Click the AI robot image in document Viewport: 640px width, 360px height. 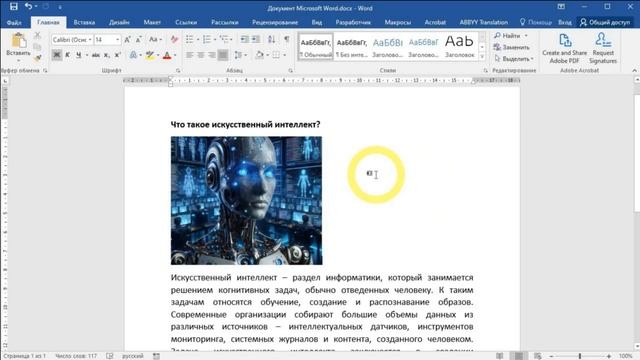pyautogui.click(x=246, y=200)
